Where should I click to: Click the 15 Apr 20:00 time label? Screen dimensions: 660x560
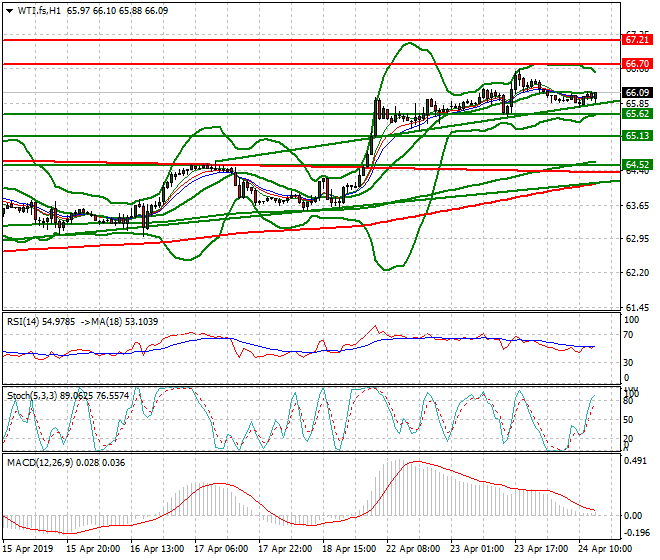(93, 549)
